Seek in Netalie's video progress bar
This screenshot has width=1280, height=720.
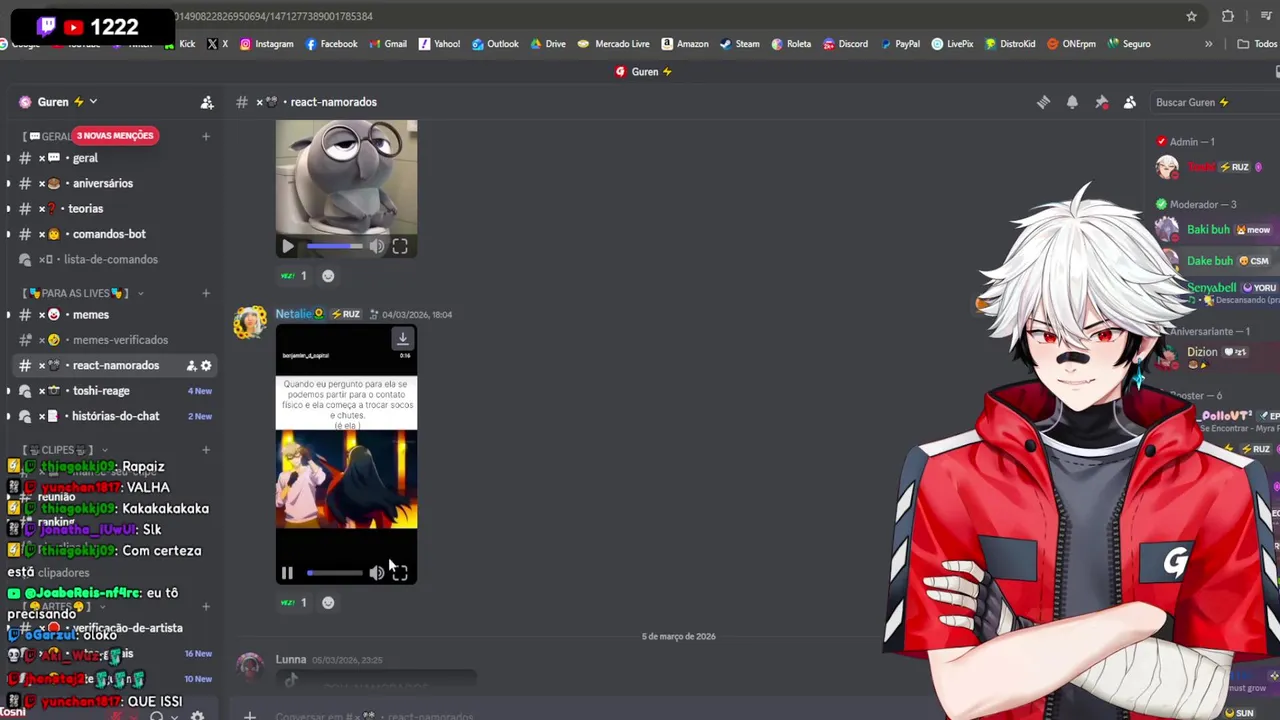pyautogui.click(x=335, y=573)
